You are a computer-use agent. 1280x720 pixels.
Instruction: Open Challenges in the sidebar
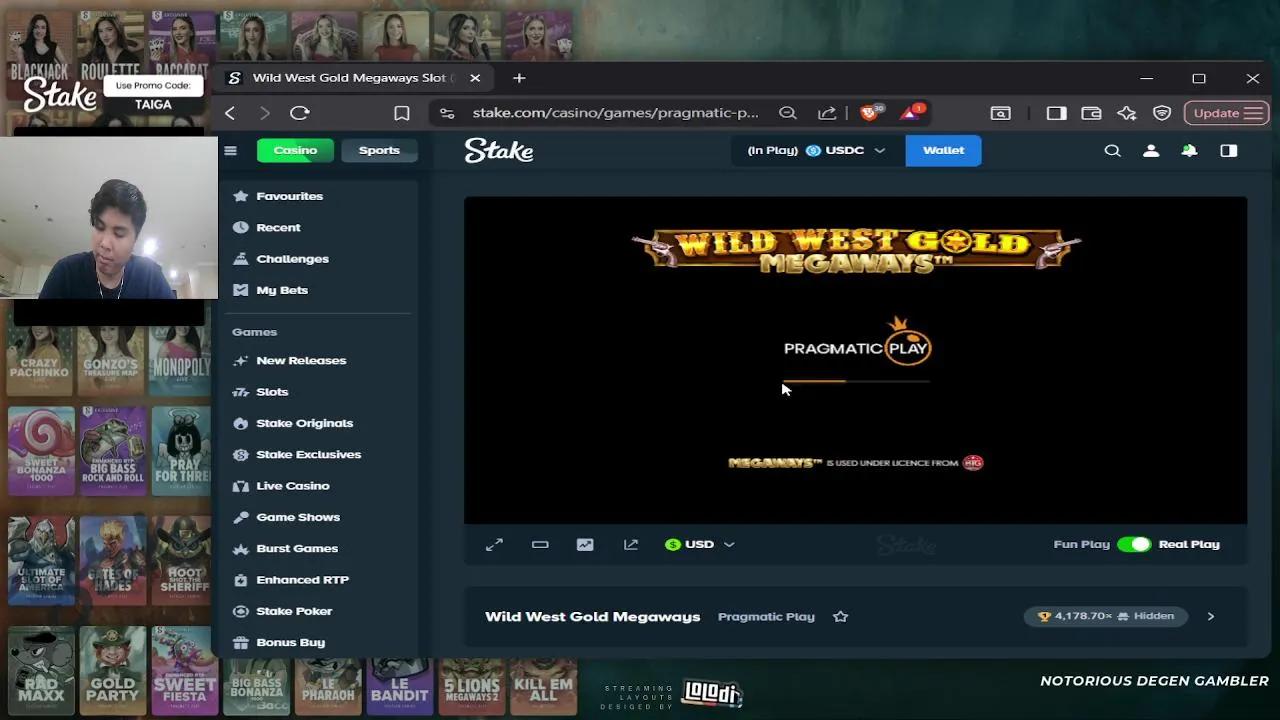coord(292,258)
